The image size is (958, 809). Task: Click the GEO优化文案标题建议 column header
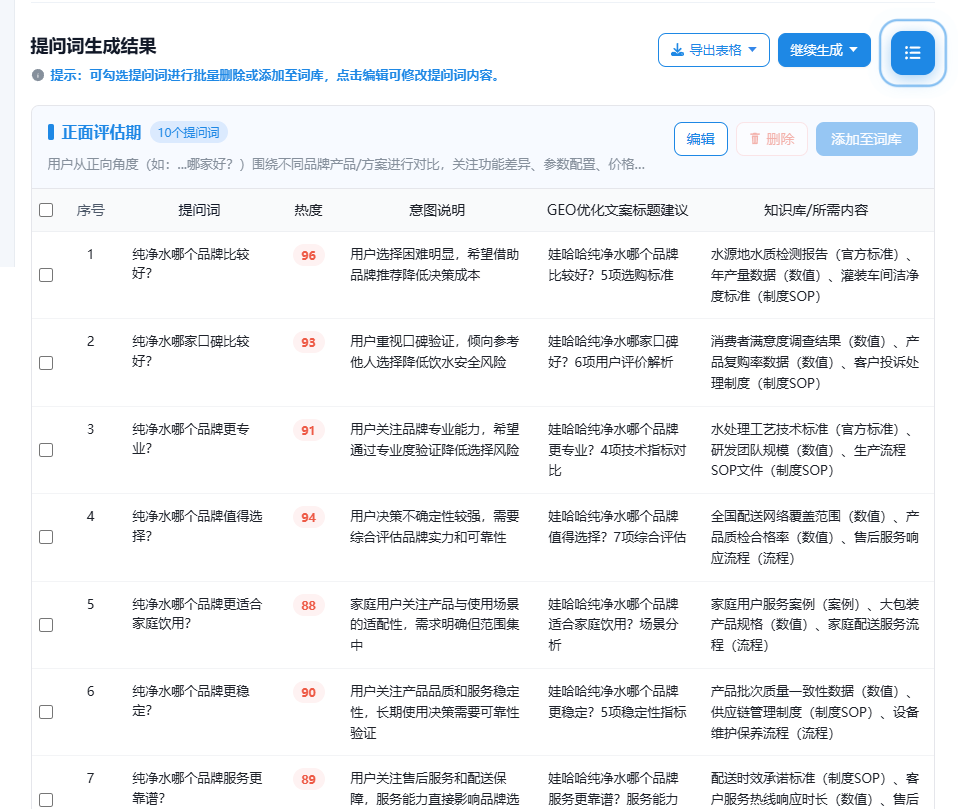coord(617,210)
